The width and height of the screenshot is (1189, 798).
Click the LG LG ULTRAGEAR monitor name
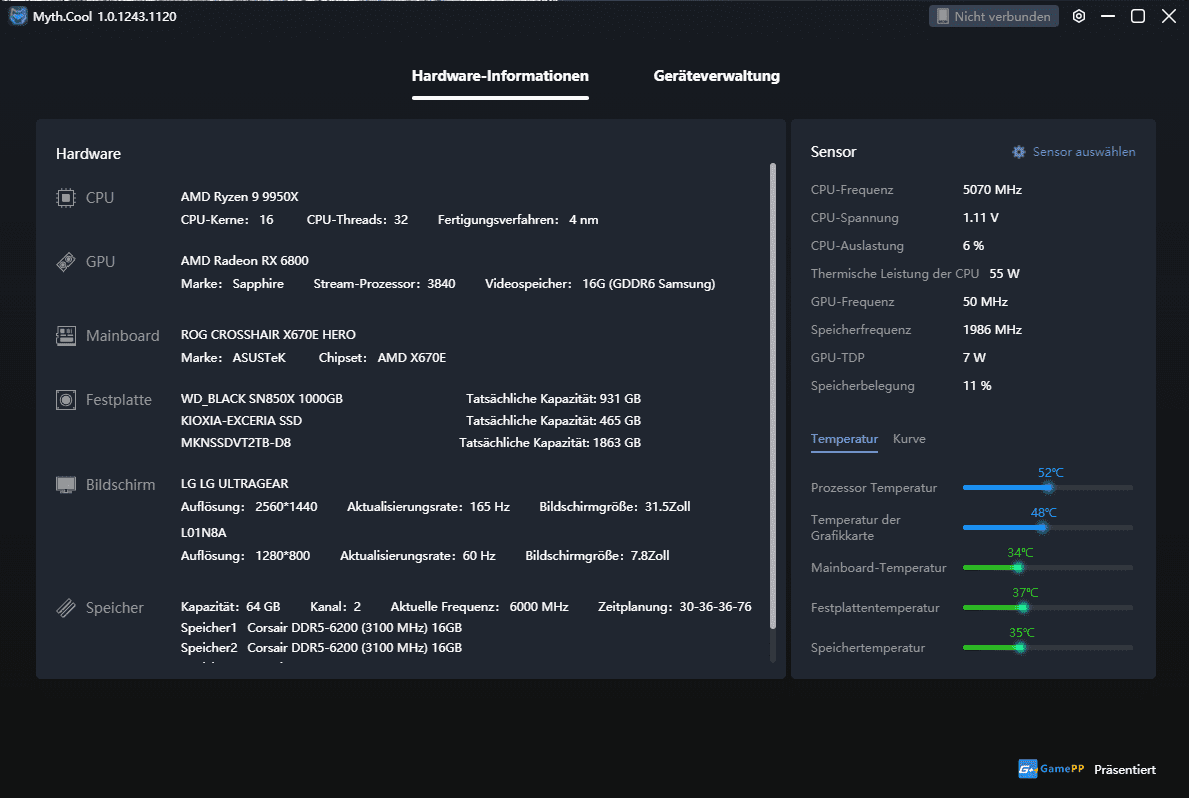[x=234, y=483]
